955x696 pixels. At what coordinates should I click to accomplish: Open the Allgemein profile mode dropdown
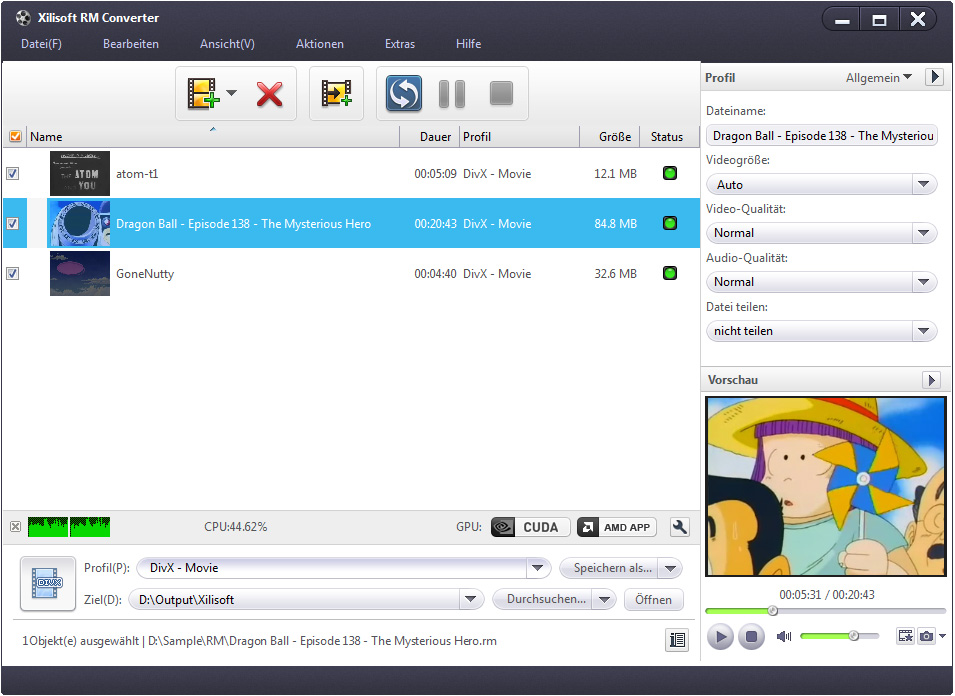pyautogui.click(x=878, y=77)
